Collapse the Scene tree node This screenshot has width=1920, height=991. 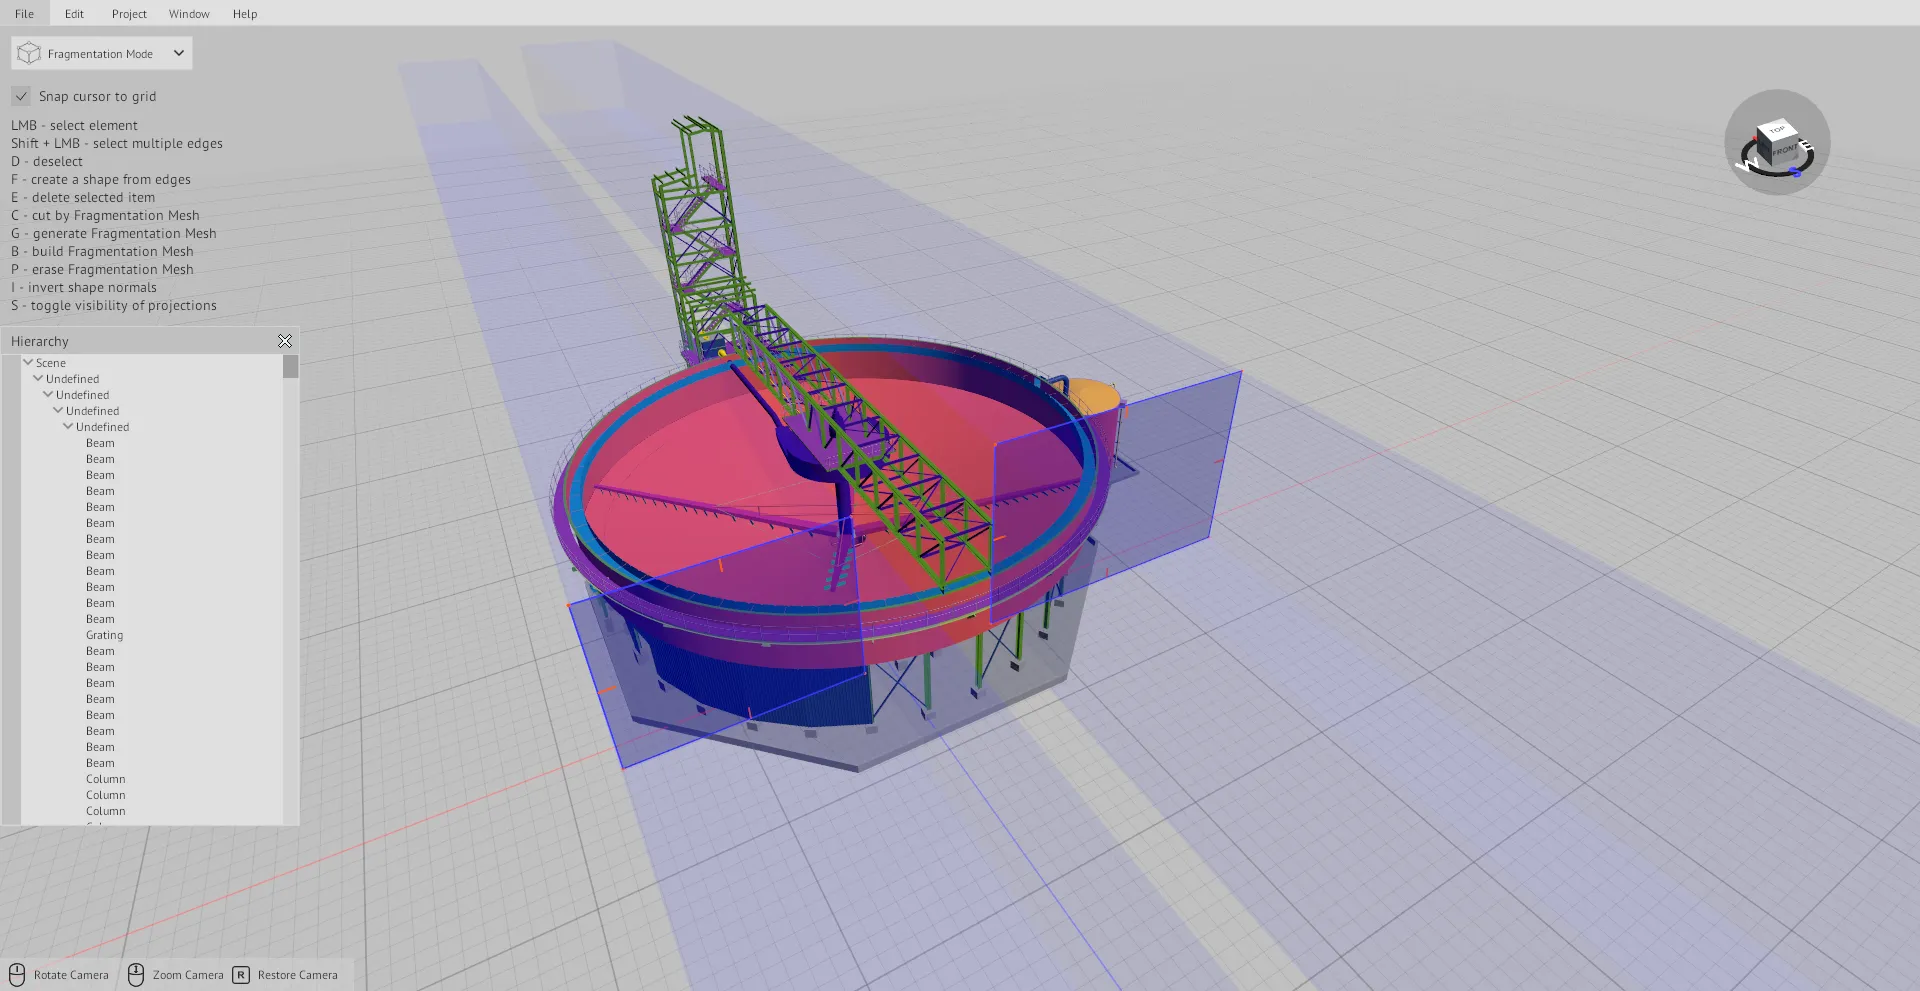[x=29, y=362]
